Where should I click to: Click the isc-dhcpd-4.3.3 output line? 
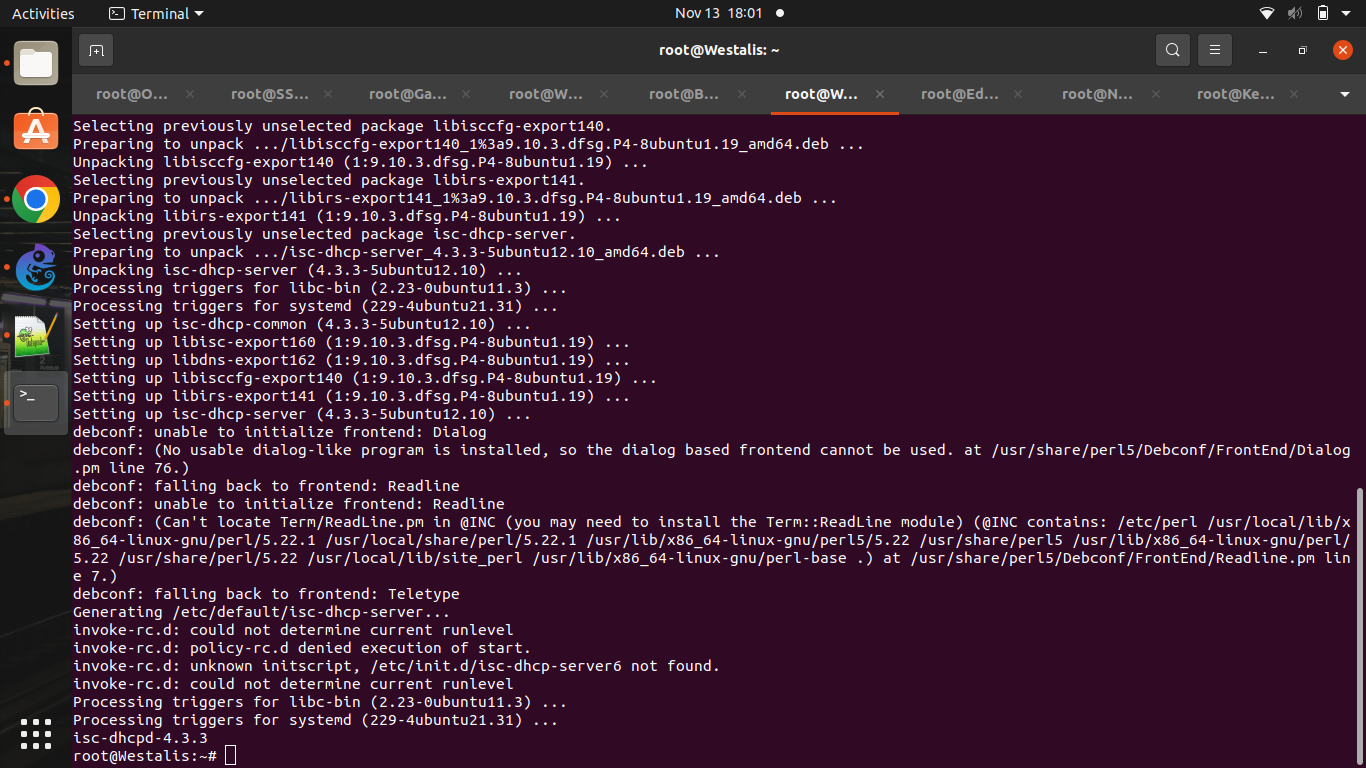point(140,738)
